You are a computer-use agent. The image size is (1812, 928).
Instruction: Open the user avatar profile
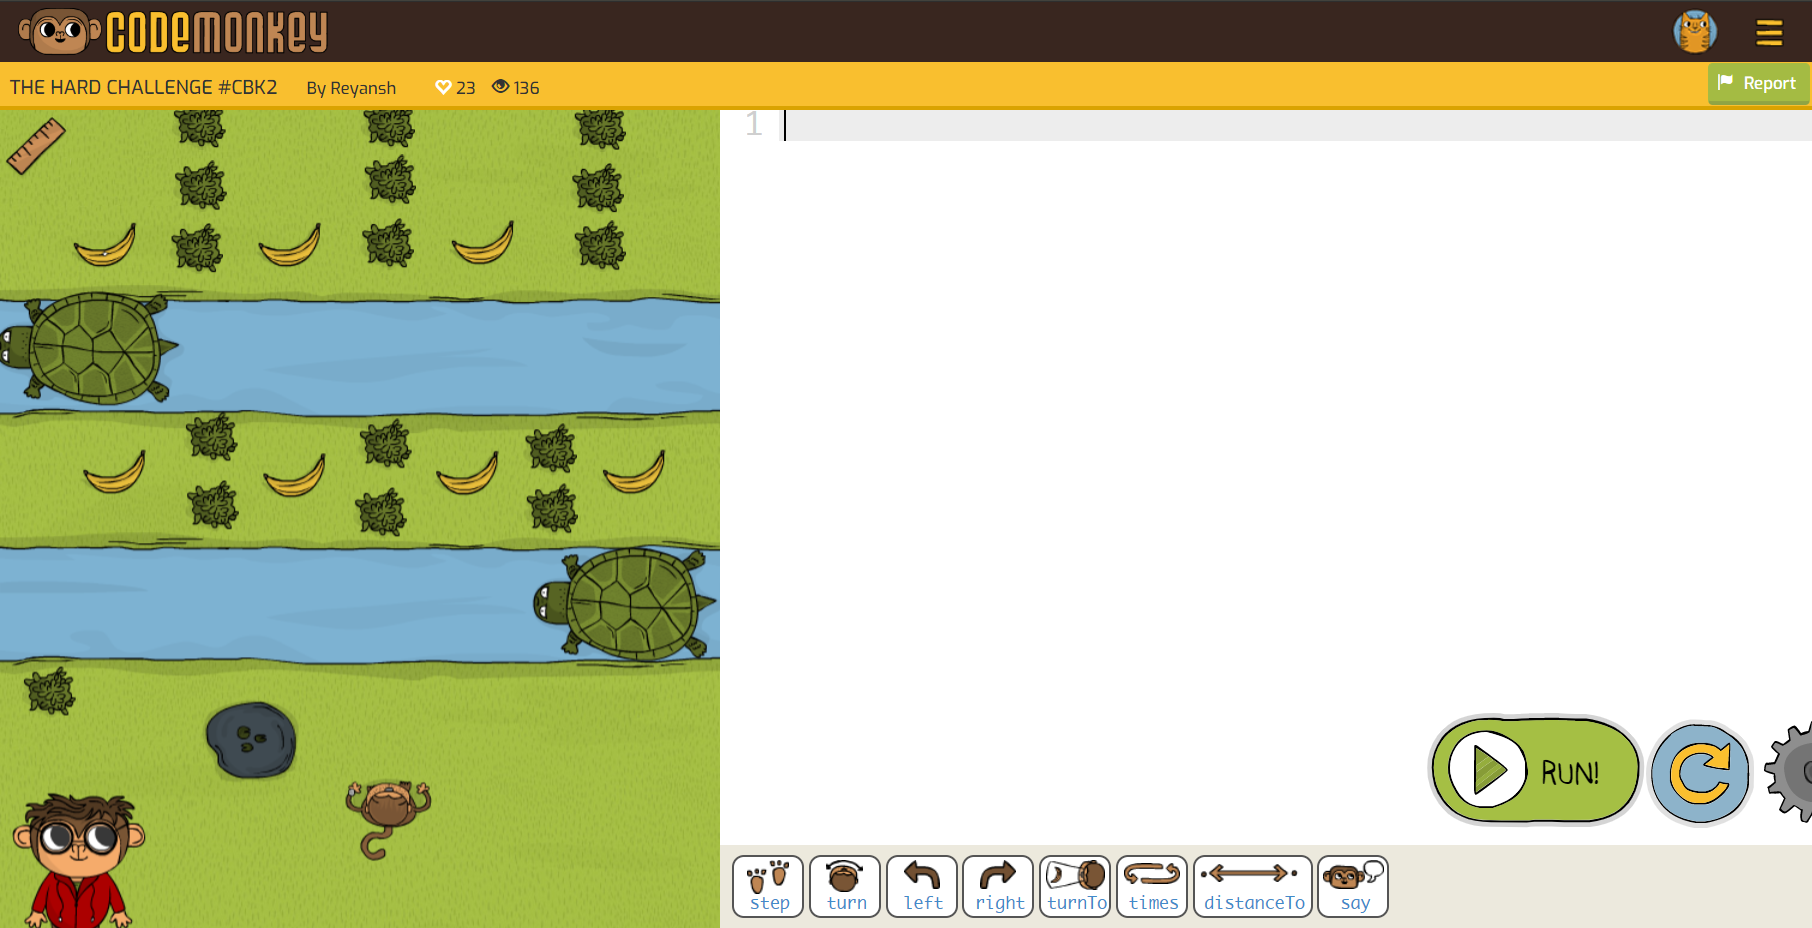click(1695, 32)
